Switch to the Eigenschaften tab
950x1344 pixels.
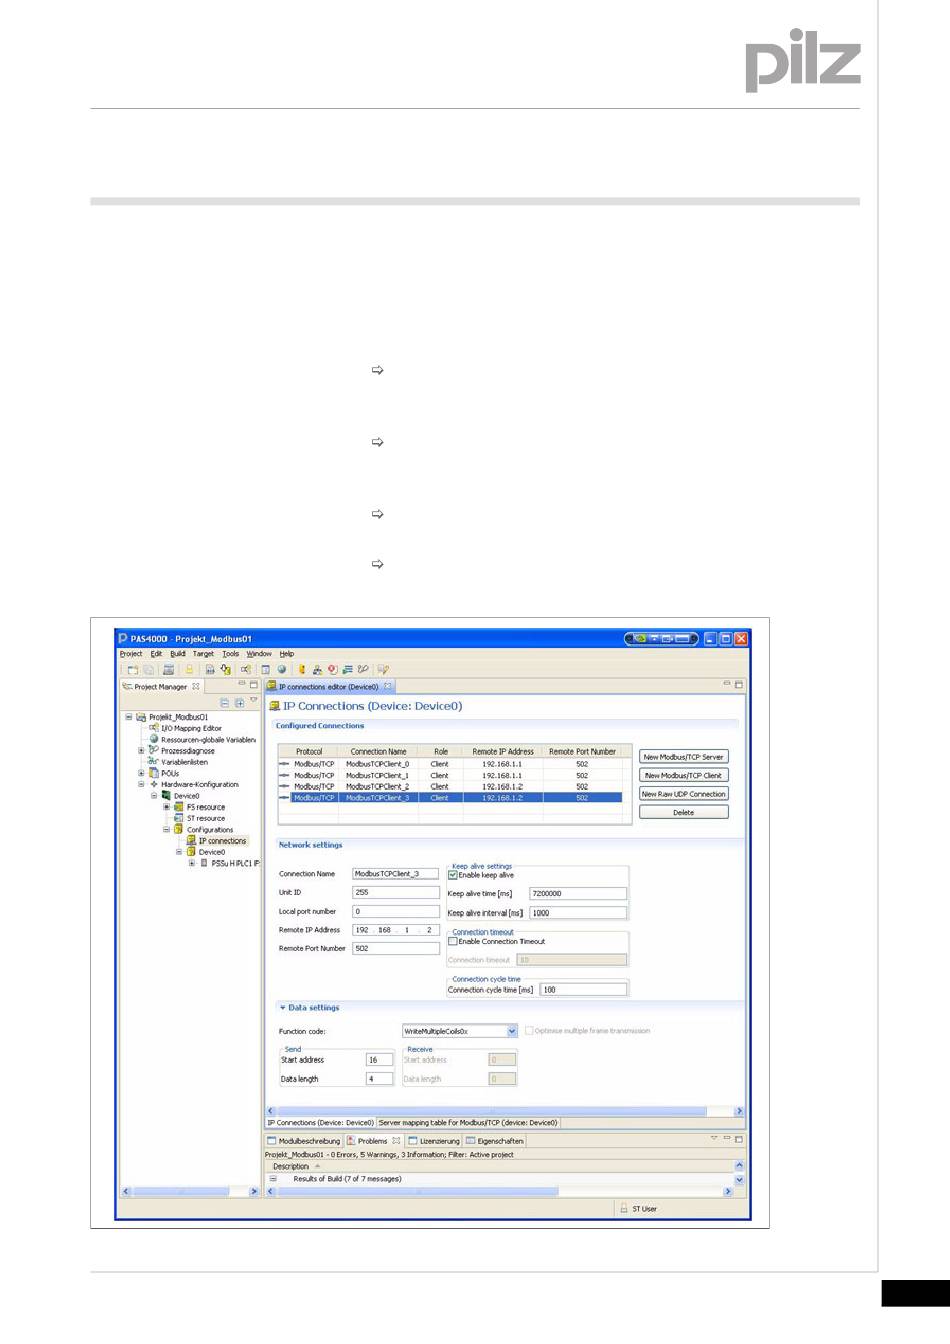click(x=494, y=1141)
